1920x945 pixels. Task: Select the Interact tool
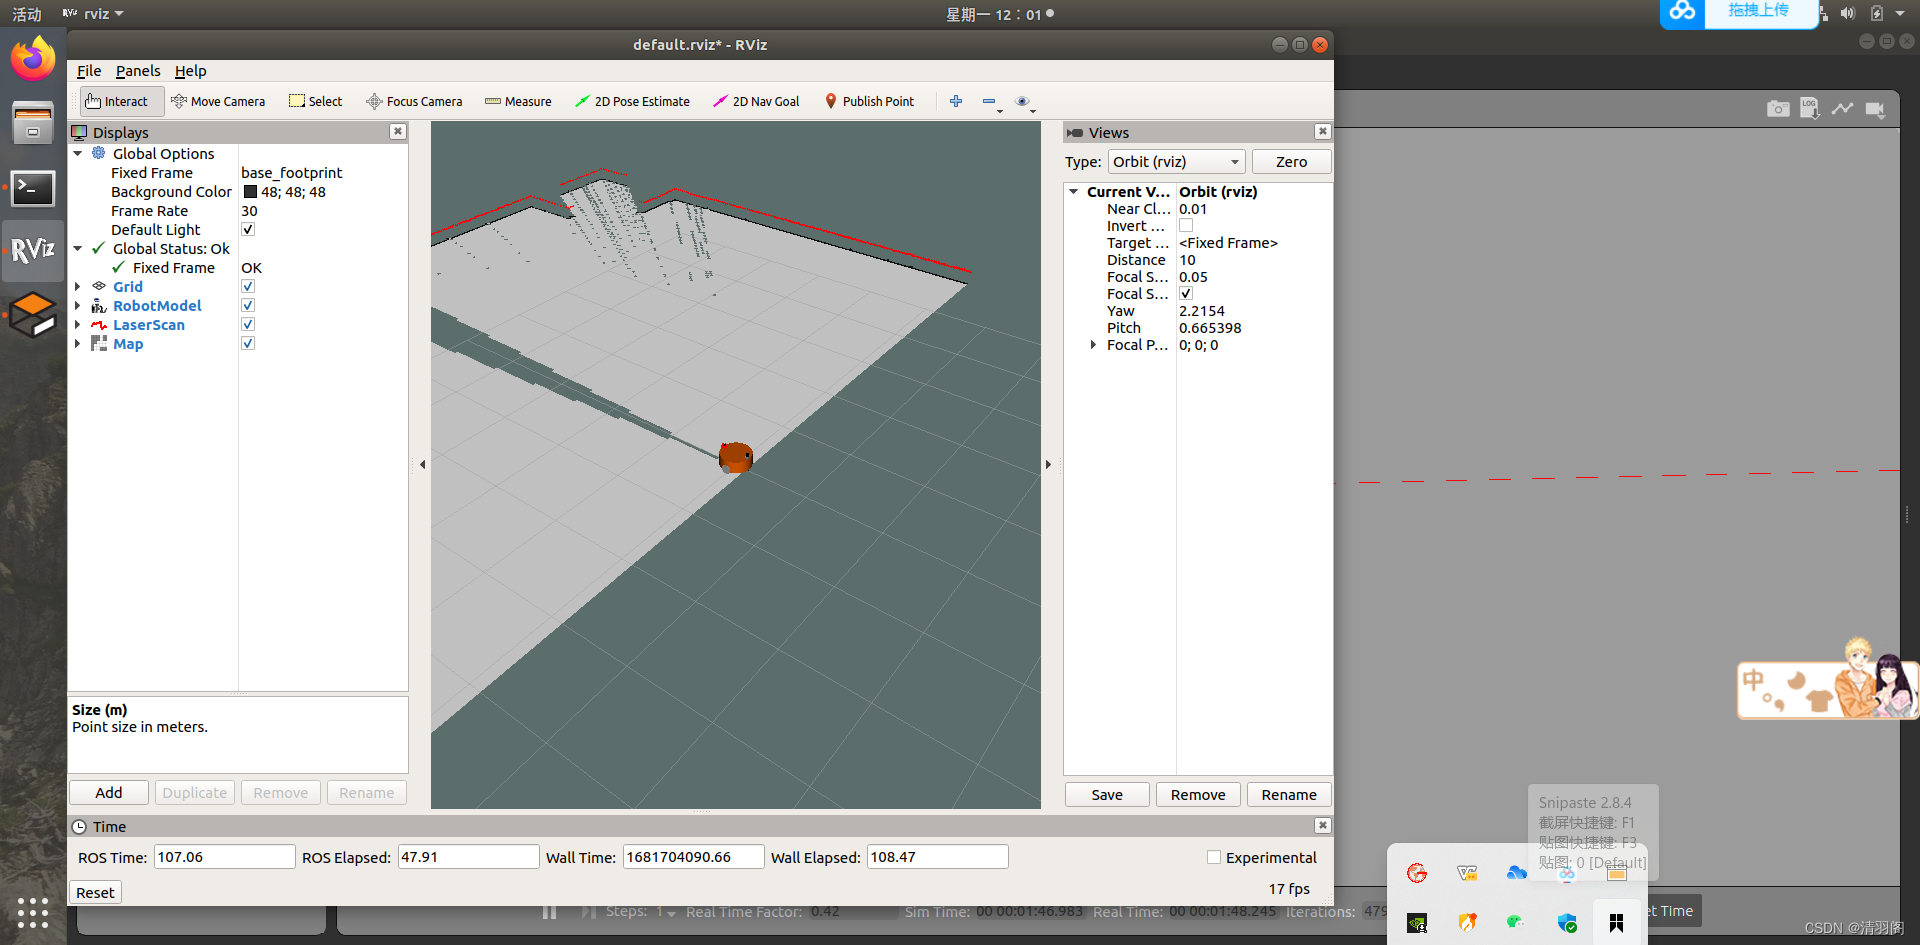point(121,101)
